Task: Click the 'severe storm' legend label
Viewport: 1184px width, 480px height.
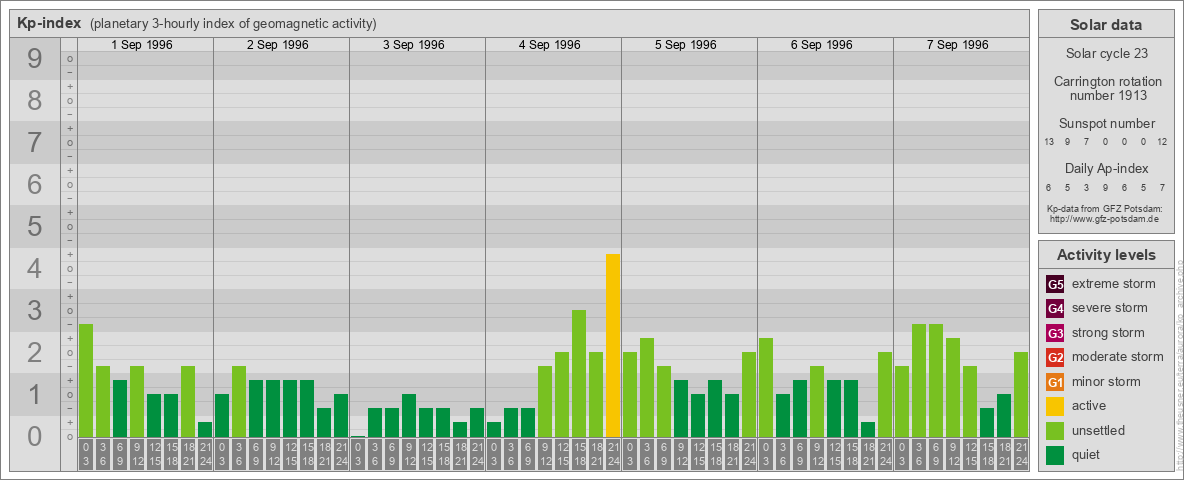Action: tap(1110, 308)
